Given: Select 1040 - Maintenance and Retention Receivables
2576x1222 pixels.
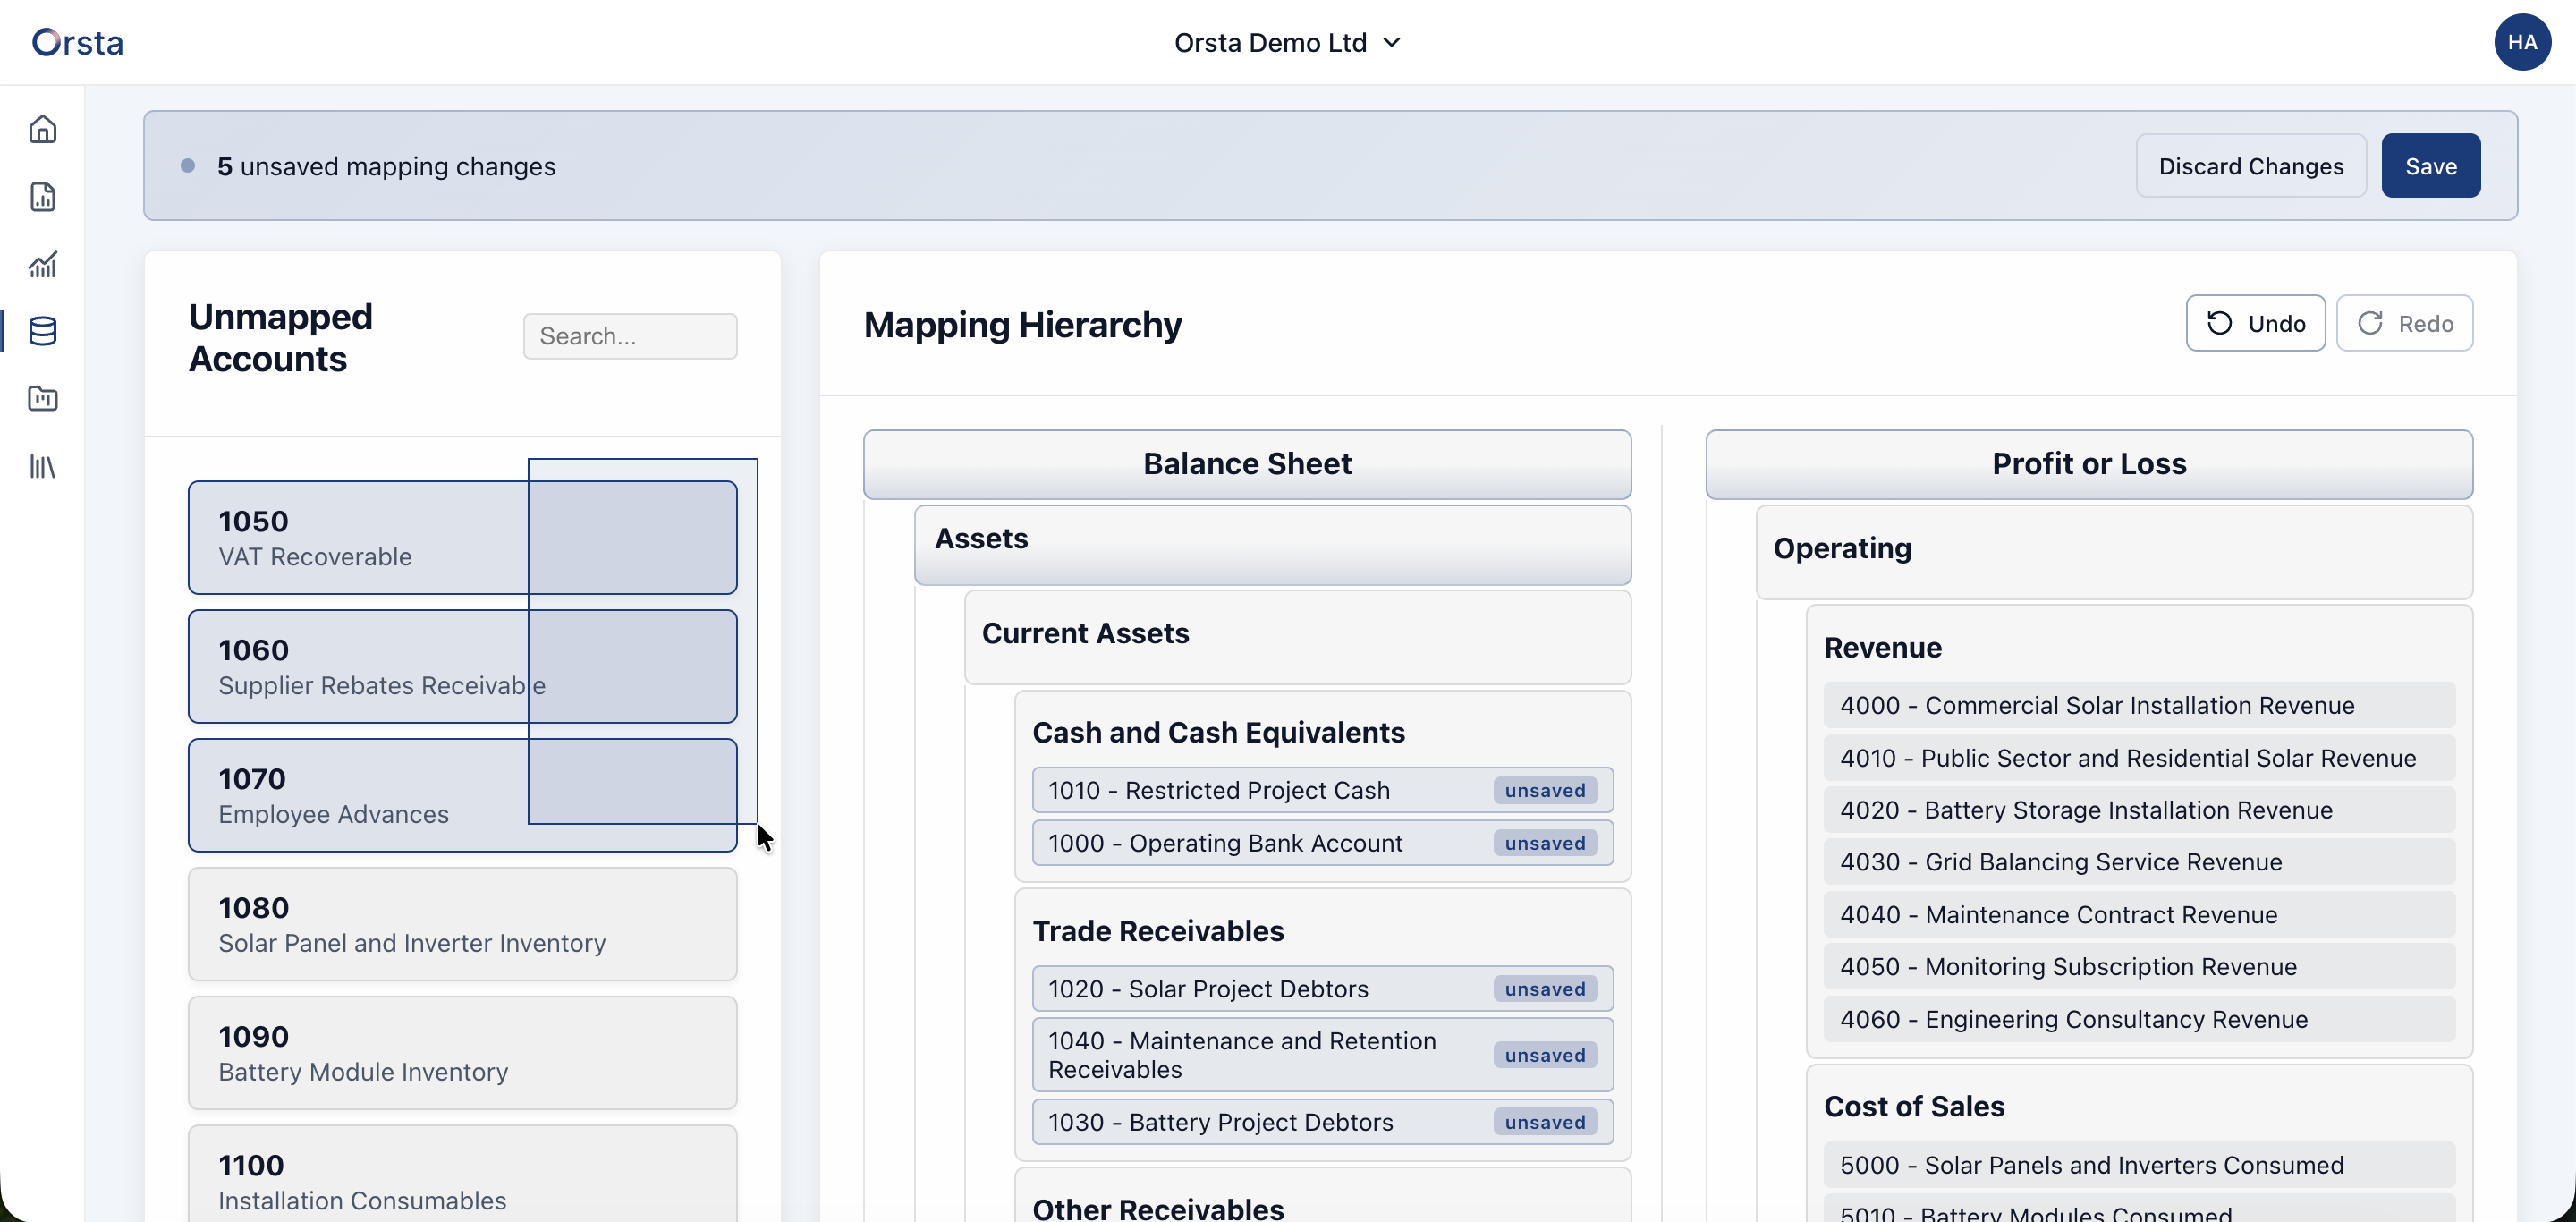Looking at the screenshot, I should (x=1322, y=1055).
